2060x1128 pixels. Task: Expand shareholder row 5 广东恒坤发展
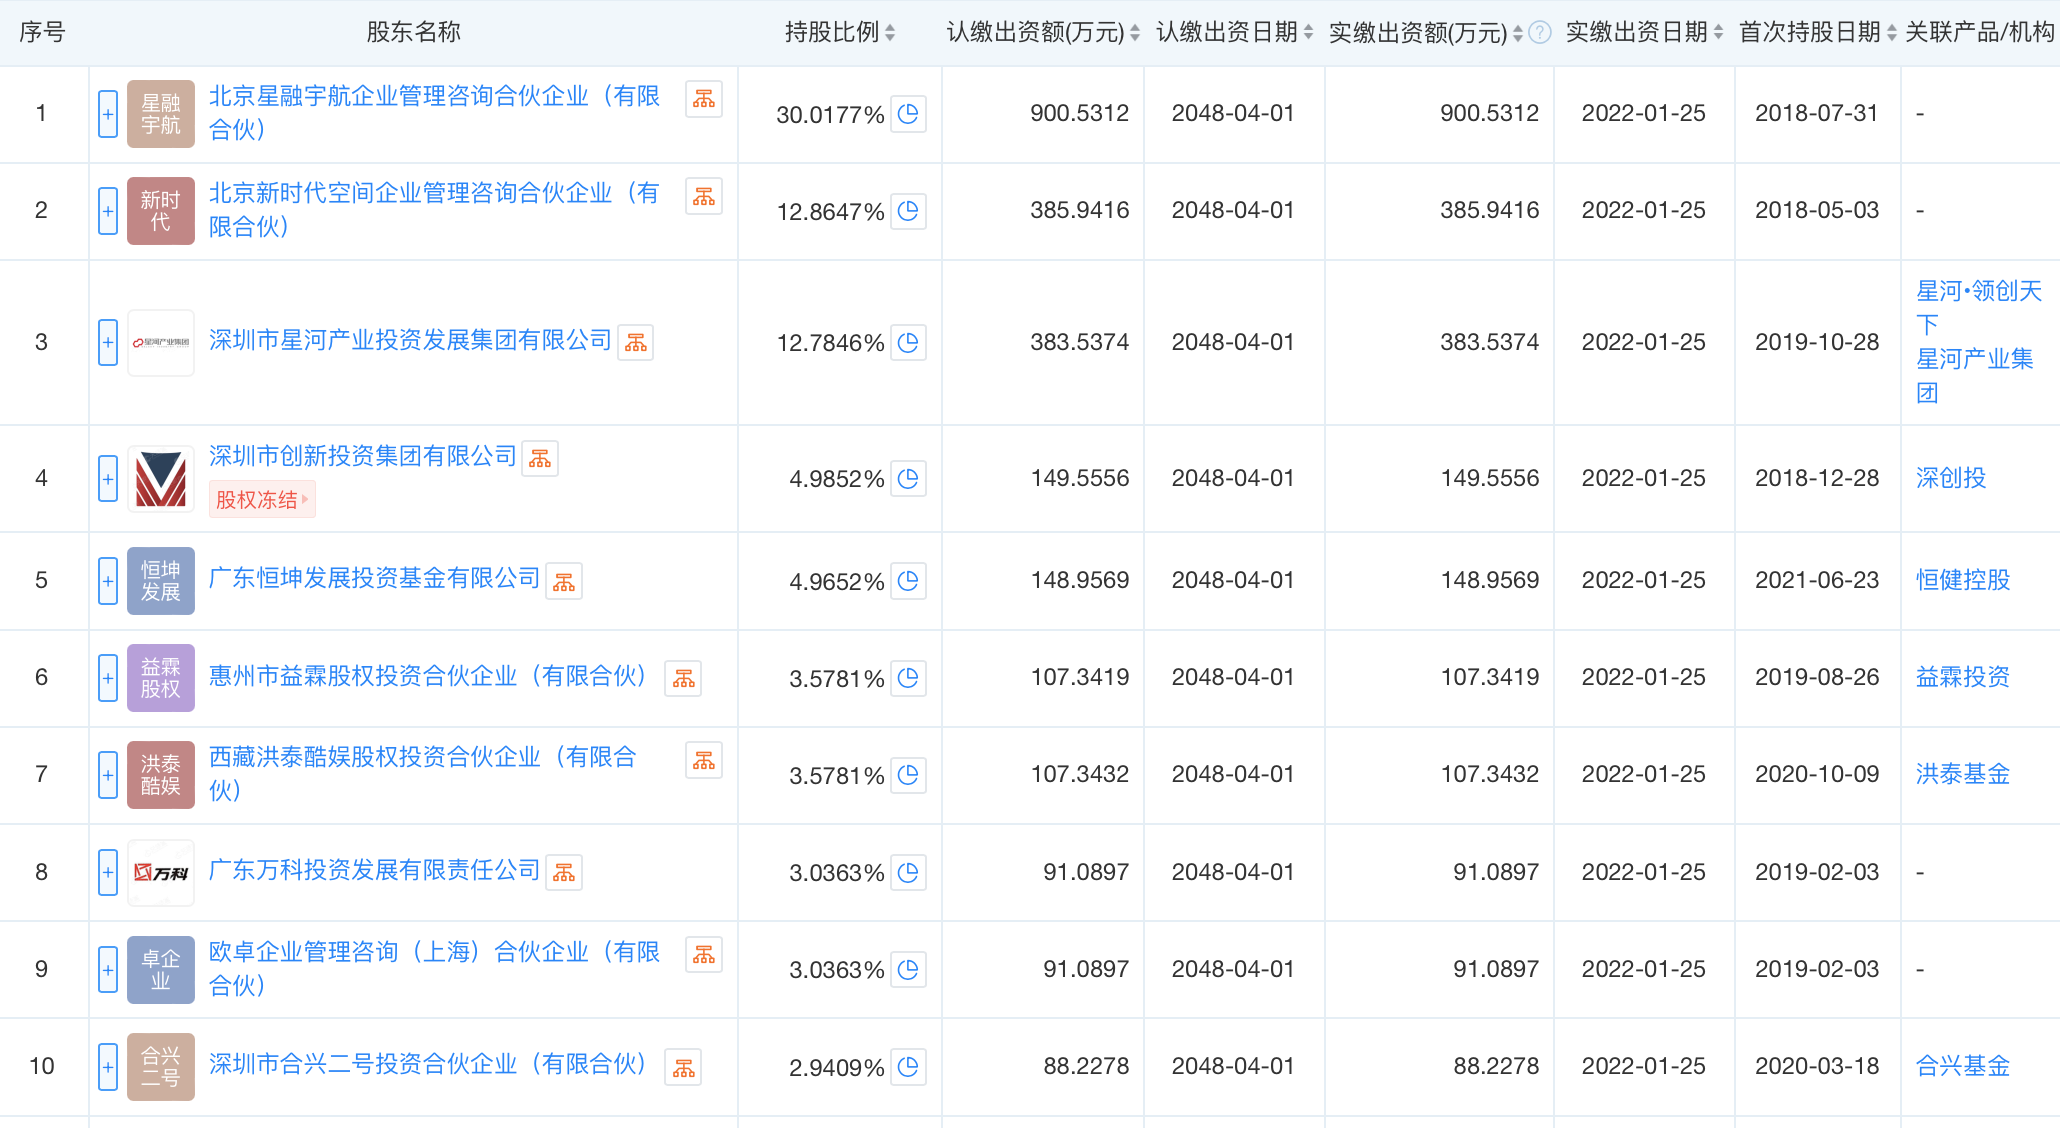point(108,581)
